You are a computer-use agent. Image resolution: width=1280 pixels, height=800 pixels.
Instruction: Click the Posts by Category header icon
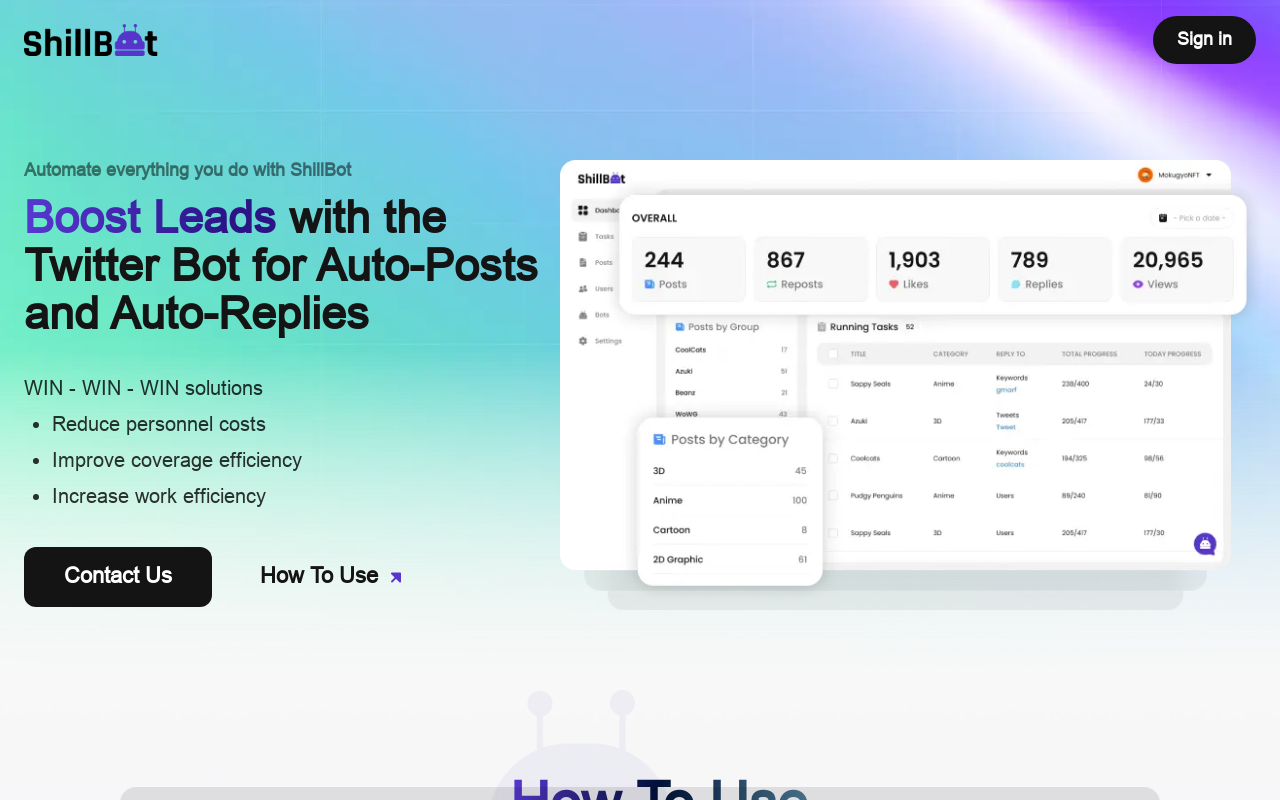tap(659, 439)
